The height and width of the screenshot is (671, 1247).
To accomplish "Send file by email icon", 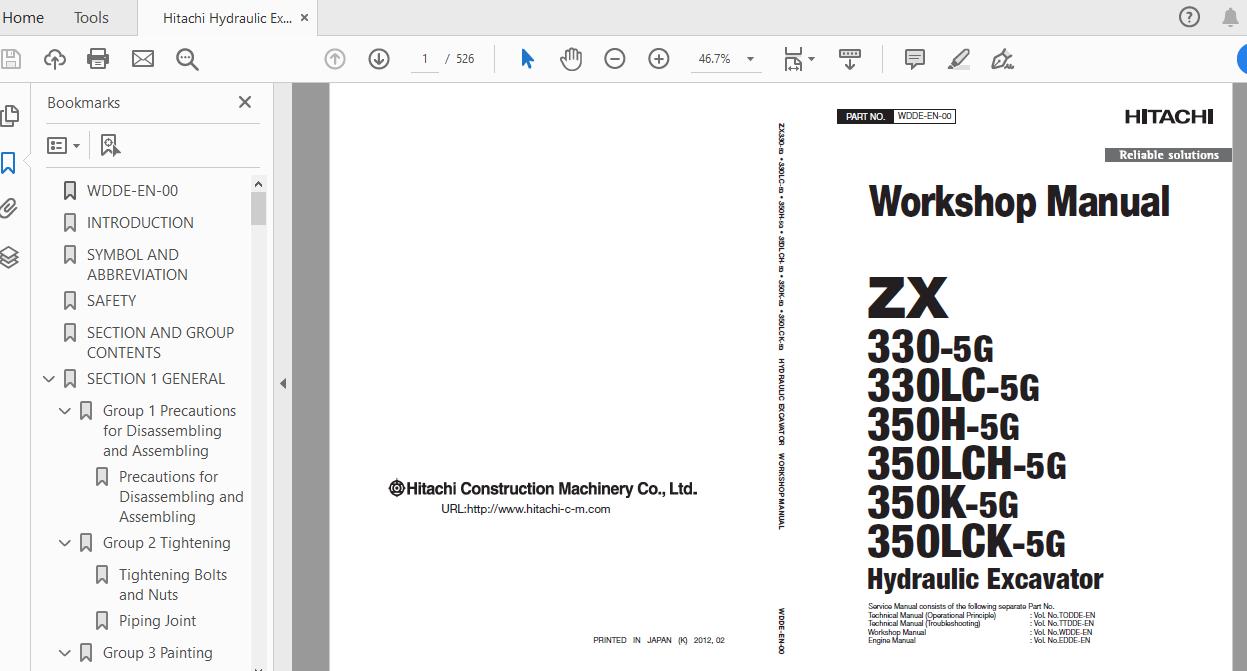I will (x=143, y=59).
